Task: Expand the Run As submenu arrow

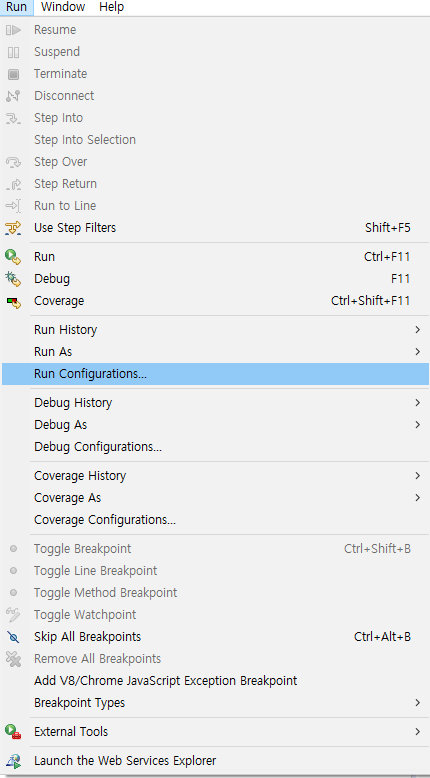Action: click(x=418, y=352)
